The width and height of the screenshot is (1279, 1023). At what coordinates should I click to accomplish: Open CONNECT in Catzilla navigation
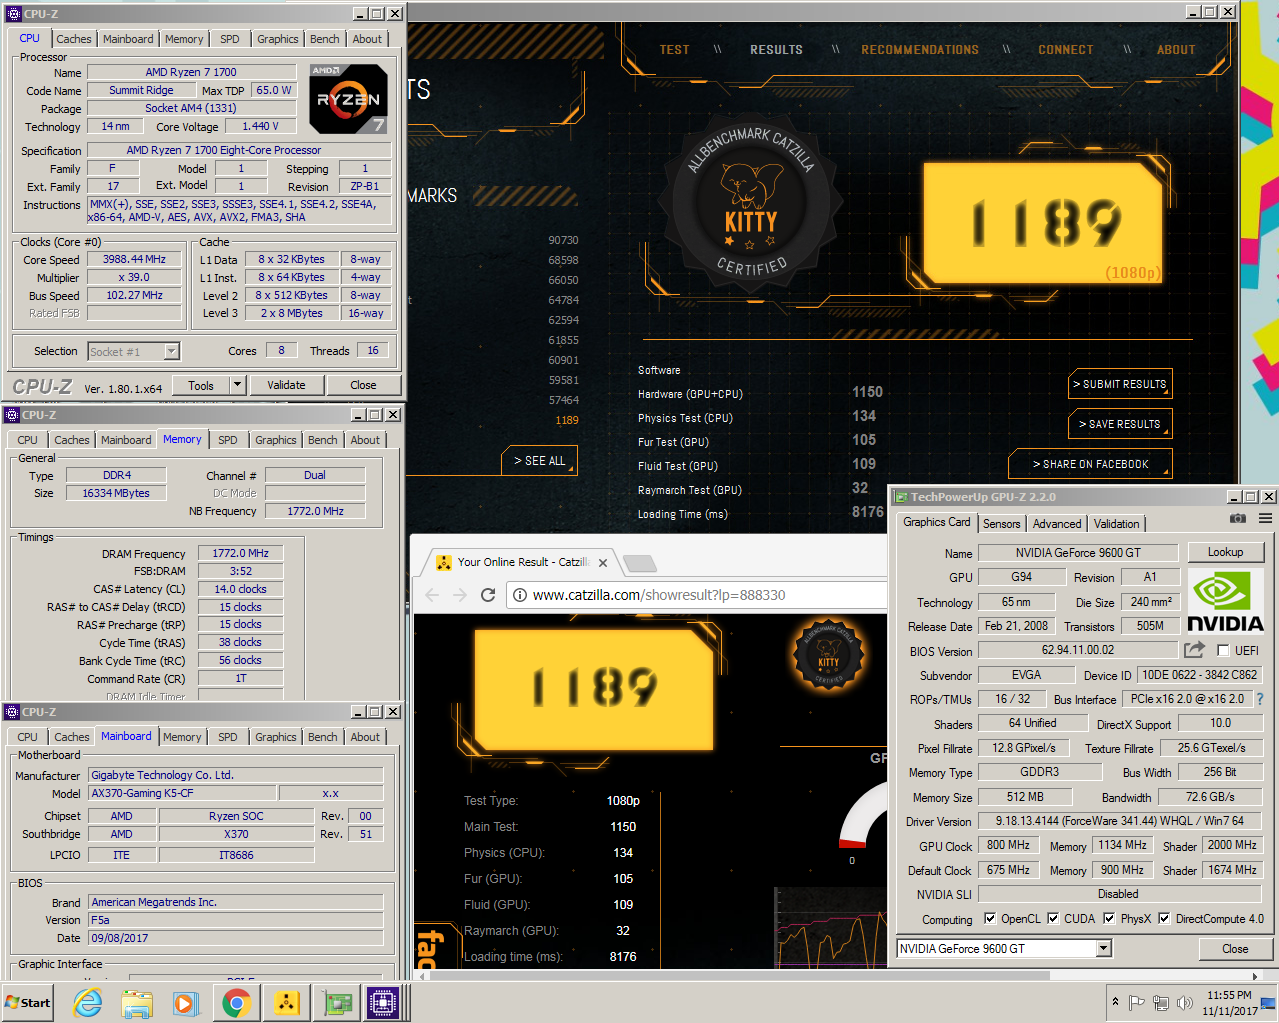[1065, 50]
